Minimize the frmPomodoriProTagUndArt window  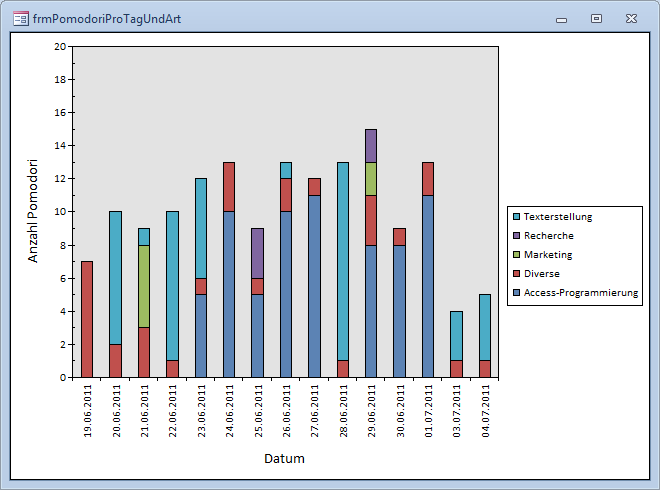point(562,18)
